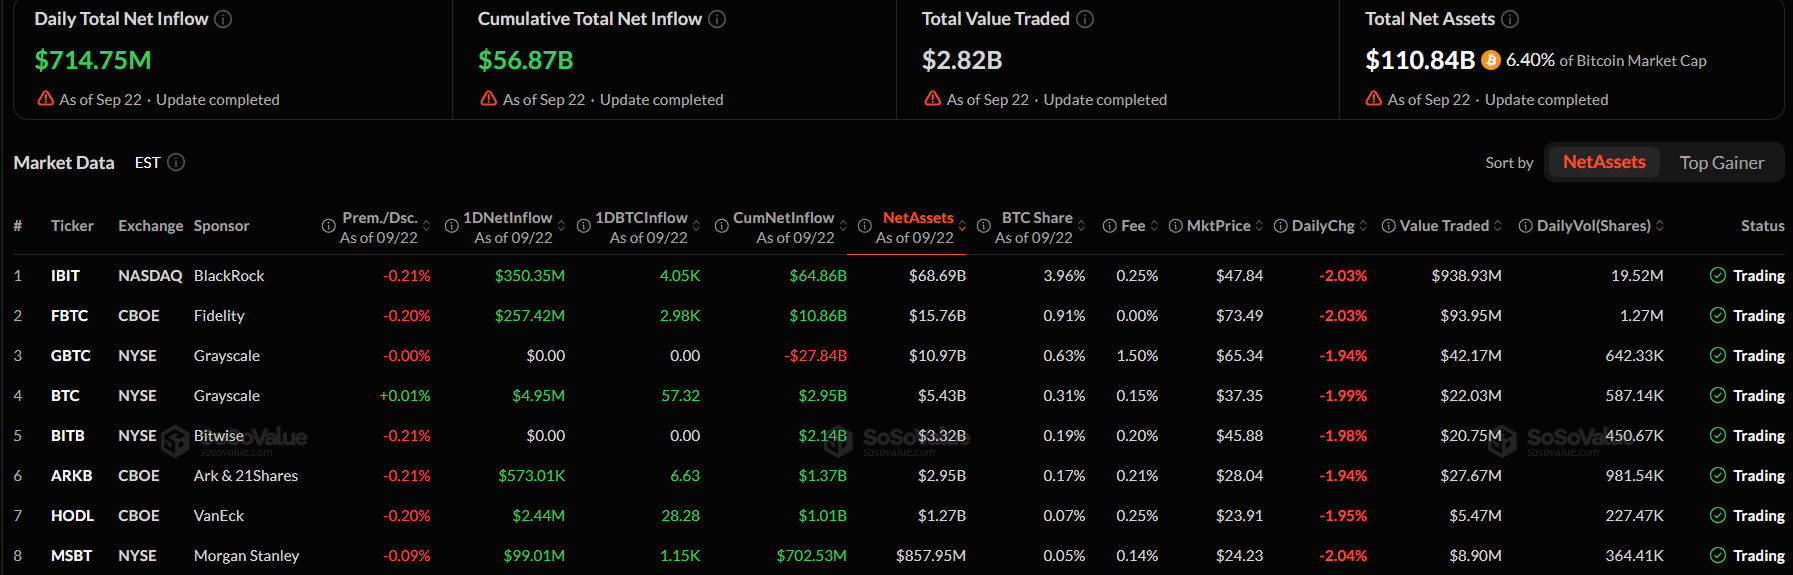Open the IBIT ticker link

(x=65, y=275)
